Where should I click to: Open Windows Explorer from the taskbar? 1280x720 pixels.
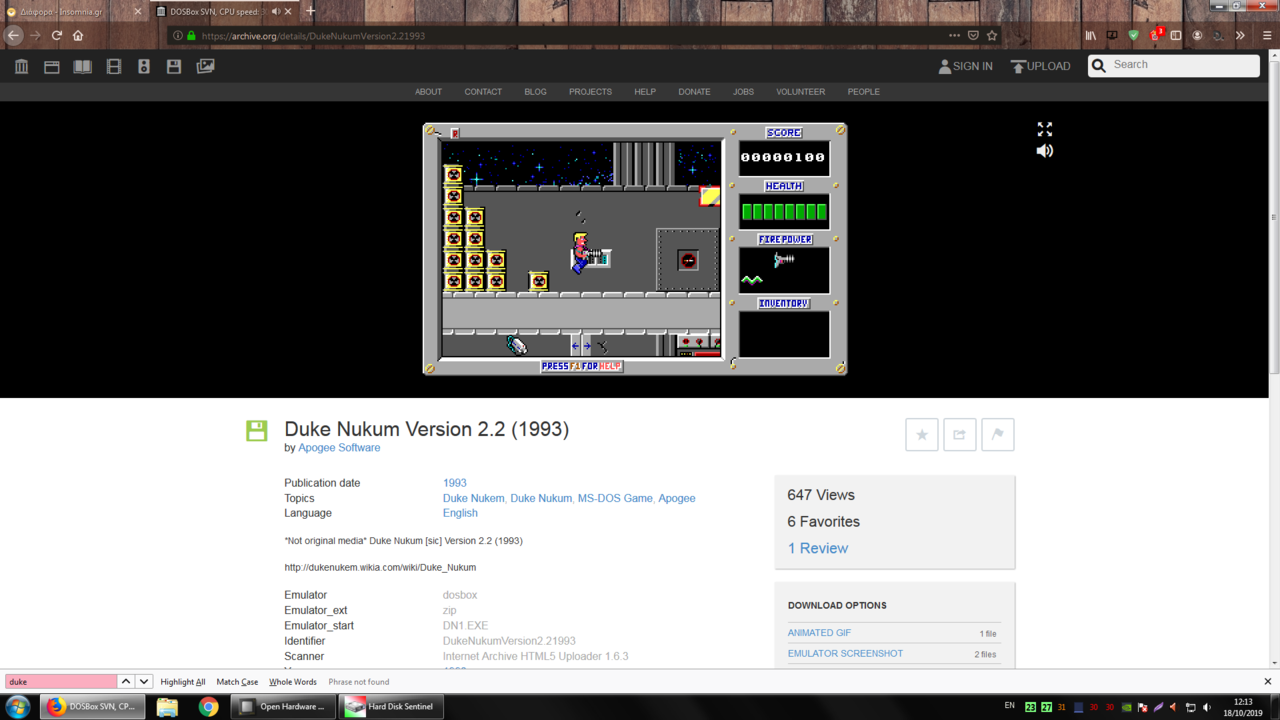pyautogui.click(x=167, y=707)
